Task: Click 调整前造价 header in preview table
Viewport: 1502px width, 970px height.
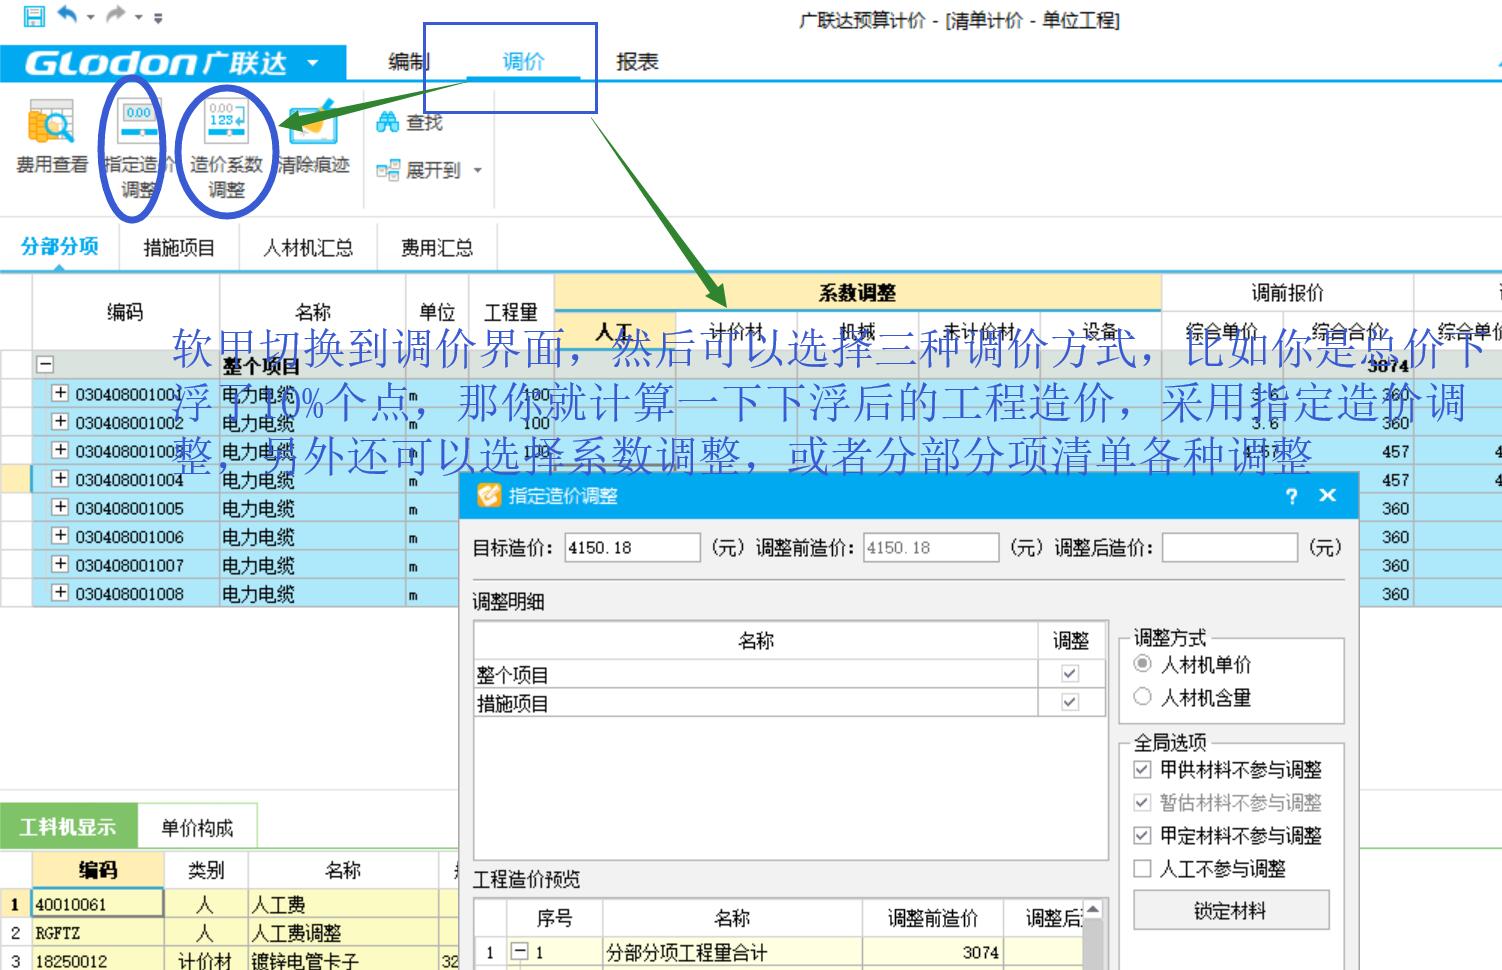Action: tap(932, 918)
